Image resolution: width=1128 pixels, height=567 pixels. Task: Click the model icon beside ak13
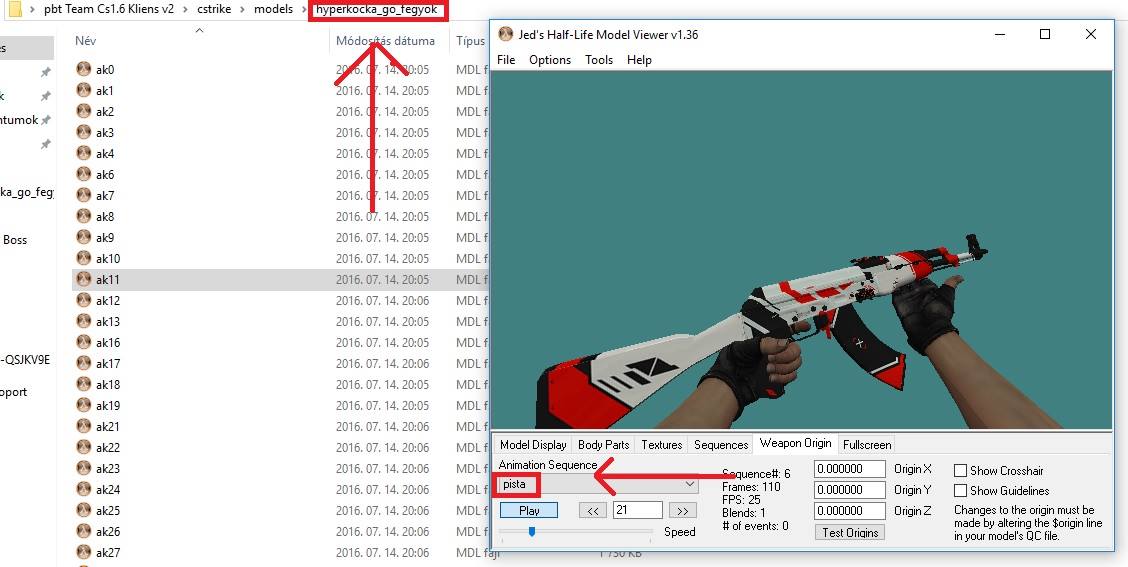(x=83, y=321)
